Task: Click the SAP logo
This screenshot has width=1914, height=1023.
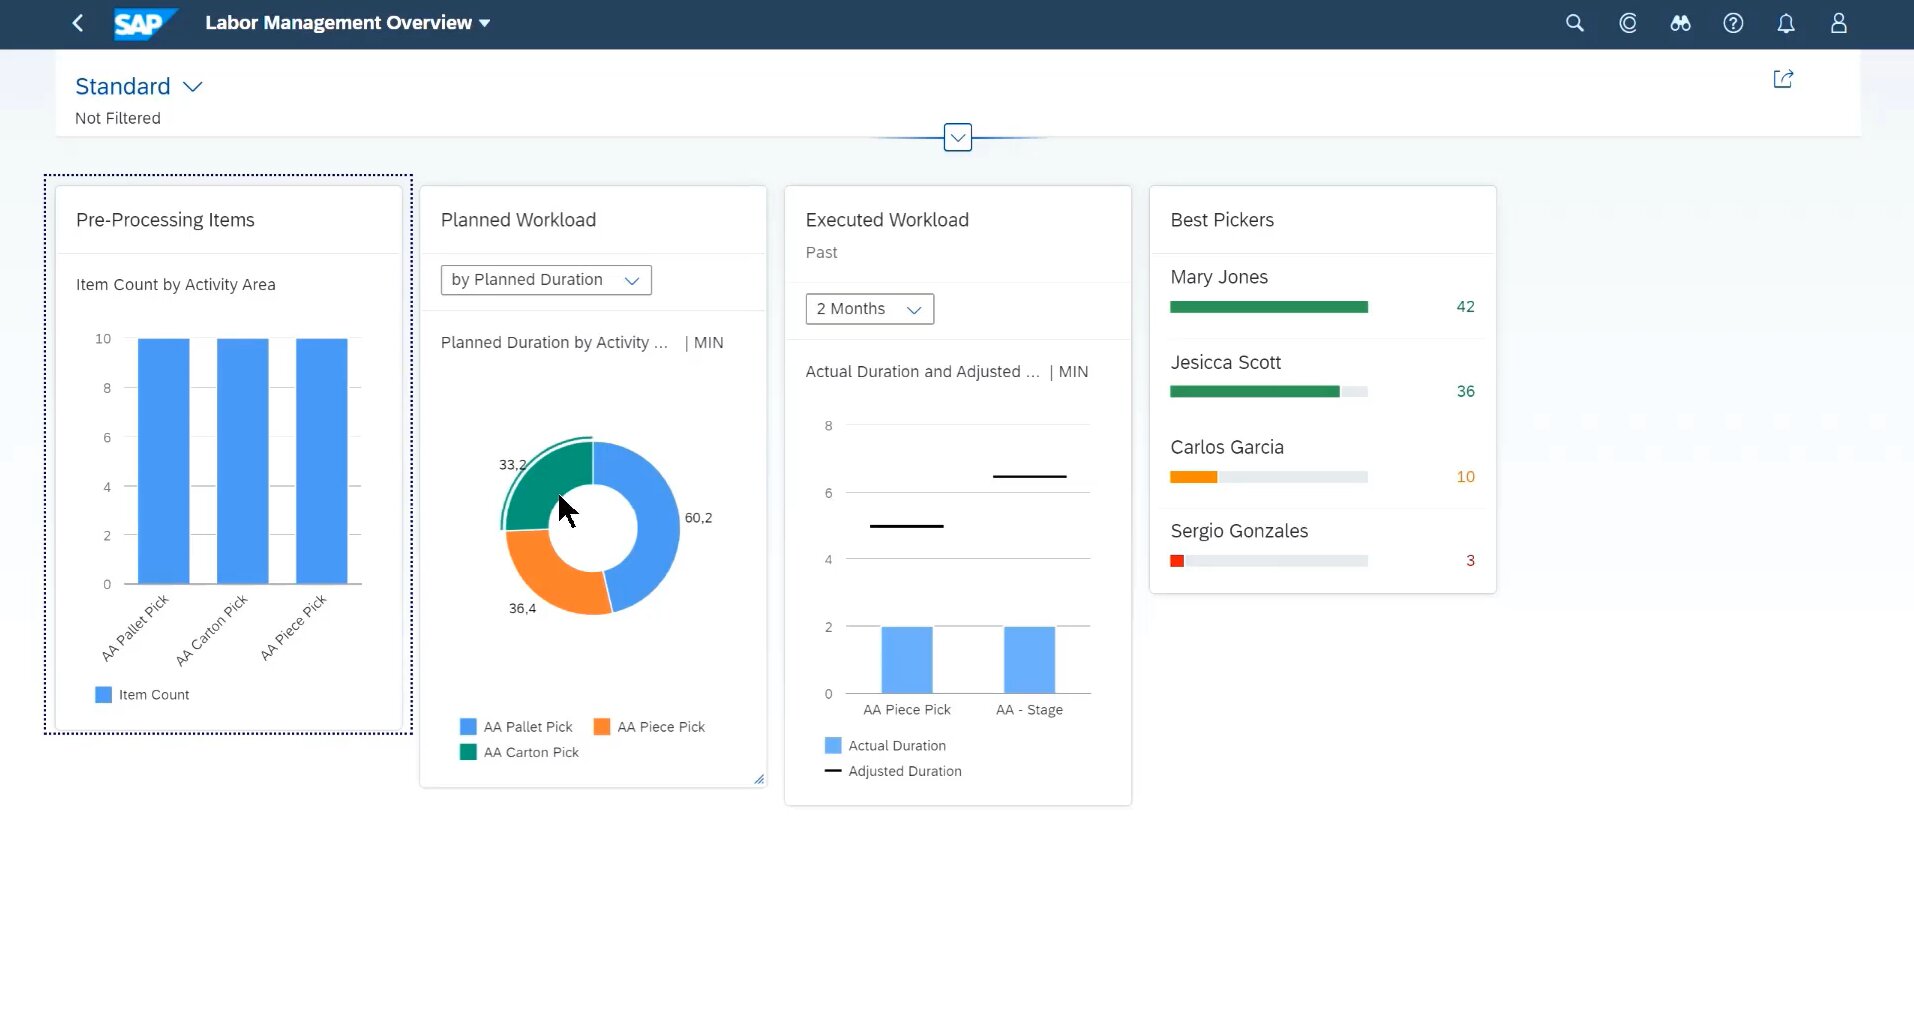Action: [x=144, y=23]
